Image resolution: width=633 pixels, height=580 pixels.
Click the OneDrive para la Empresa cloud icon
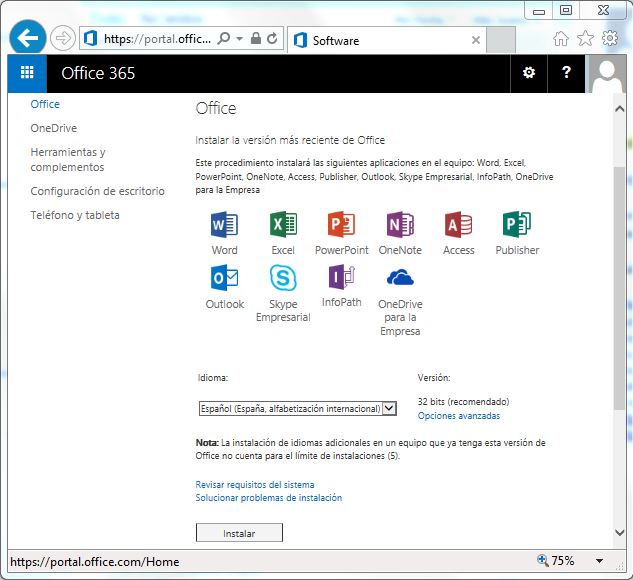point(400,278)
